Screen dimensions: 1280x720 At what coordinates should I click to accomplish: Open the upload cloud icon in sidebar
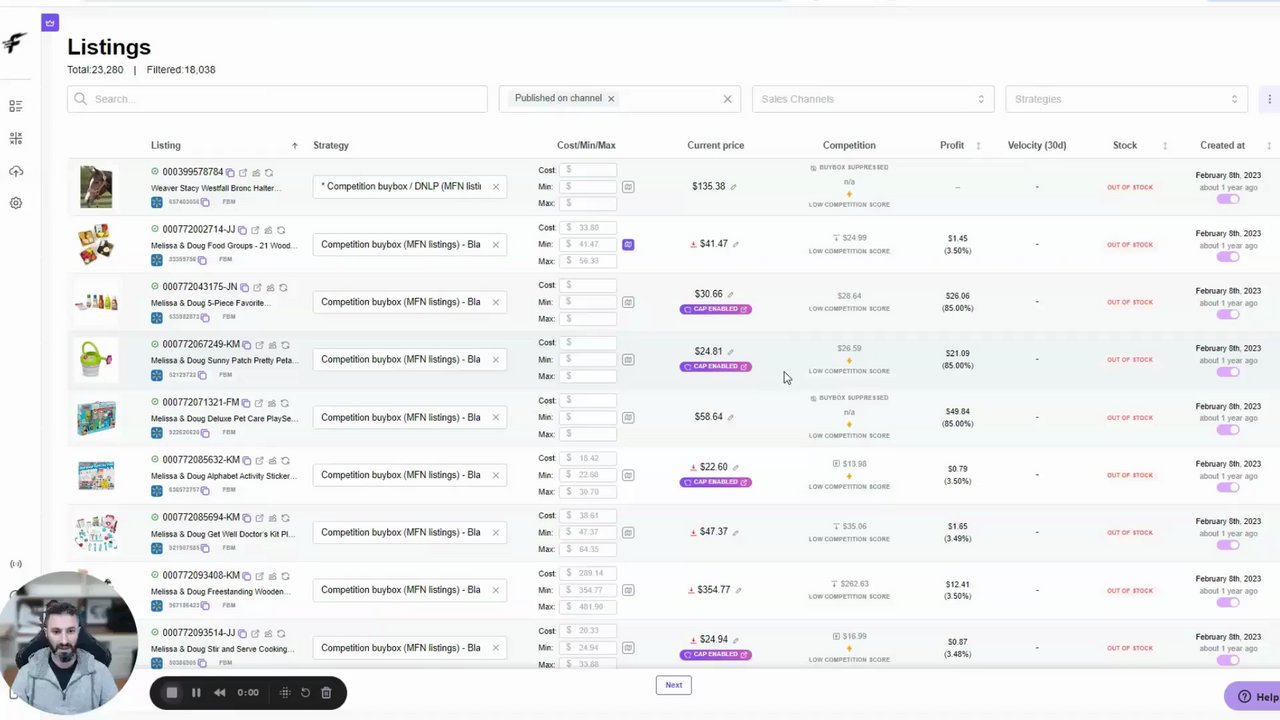point(16,172)
